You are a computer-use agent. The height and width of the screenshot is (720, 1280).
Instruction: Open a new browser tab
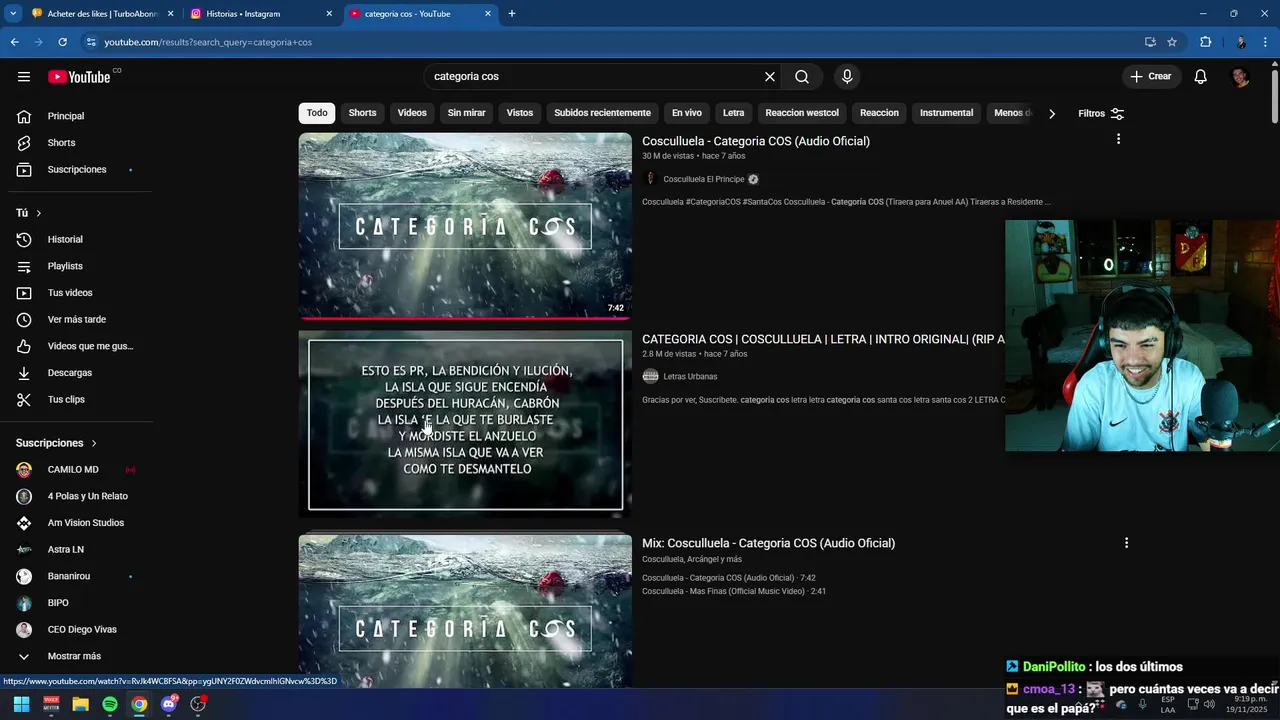click(x=512, y=14)
